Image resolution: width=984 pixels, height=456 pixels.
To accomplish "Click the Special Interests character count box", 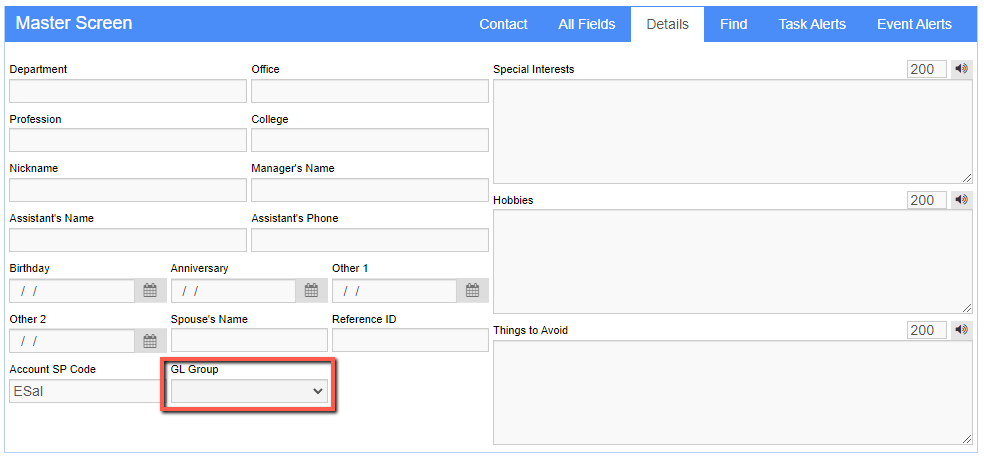I will pyautogui.click(x=926, y=69).
